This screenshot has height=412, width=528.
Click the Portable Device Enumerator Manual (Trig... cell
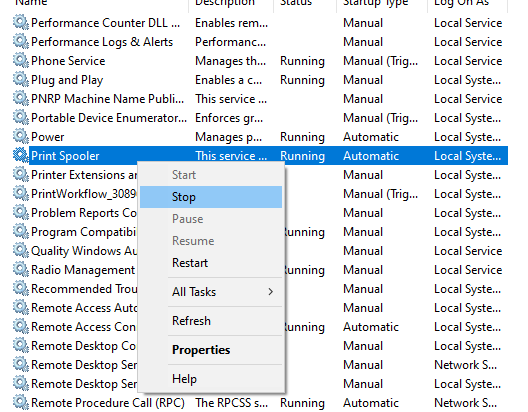[x=381, y=118]
